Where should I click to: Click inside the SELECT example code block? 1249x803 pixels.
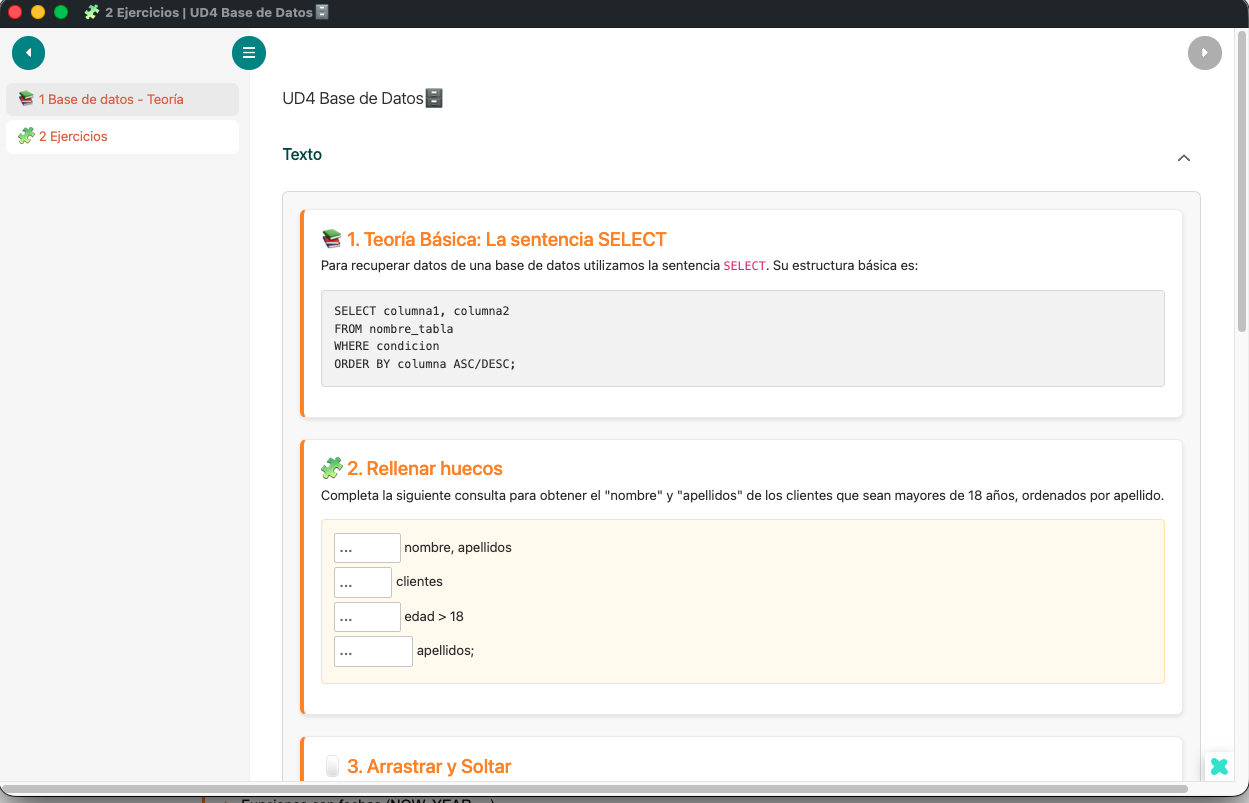742,338
